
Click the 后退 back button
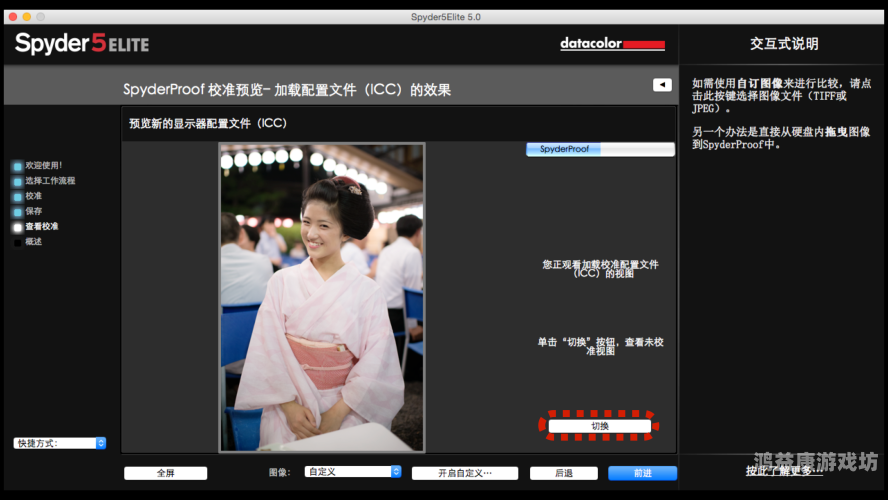(563, 473)
